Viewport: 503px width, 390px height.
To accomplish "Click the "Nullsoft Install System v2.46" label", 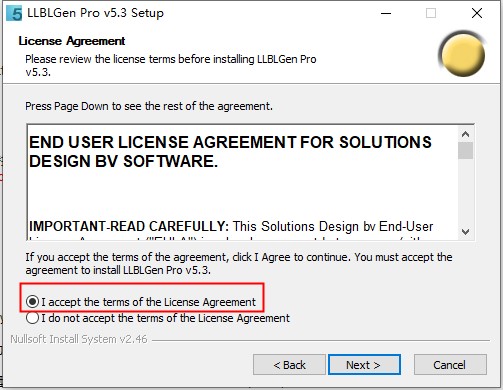I will tap(79, 339).
